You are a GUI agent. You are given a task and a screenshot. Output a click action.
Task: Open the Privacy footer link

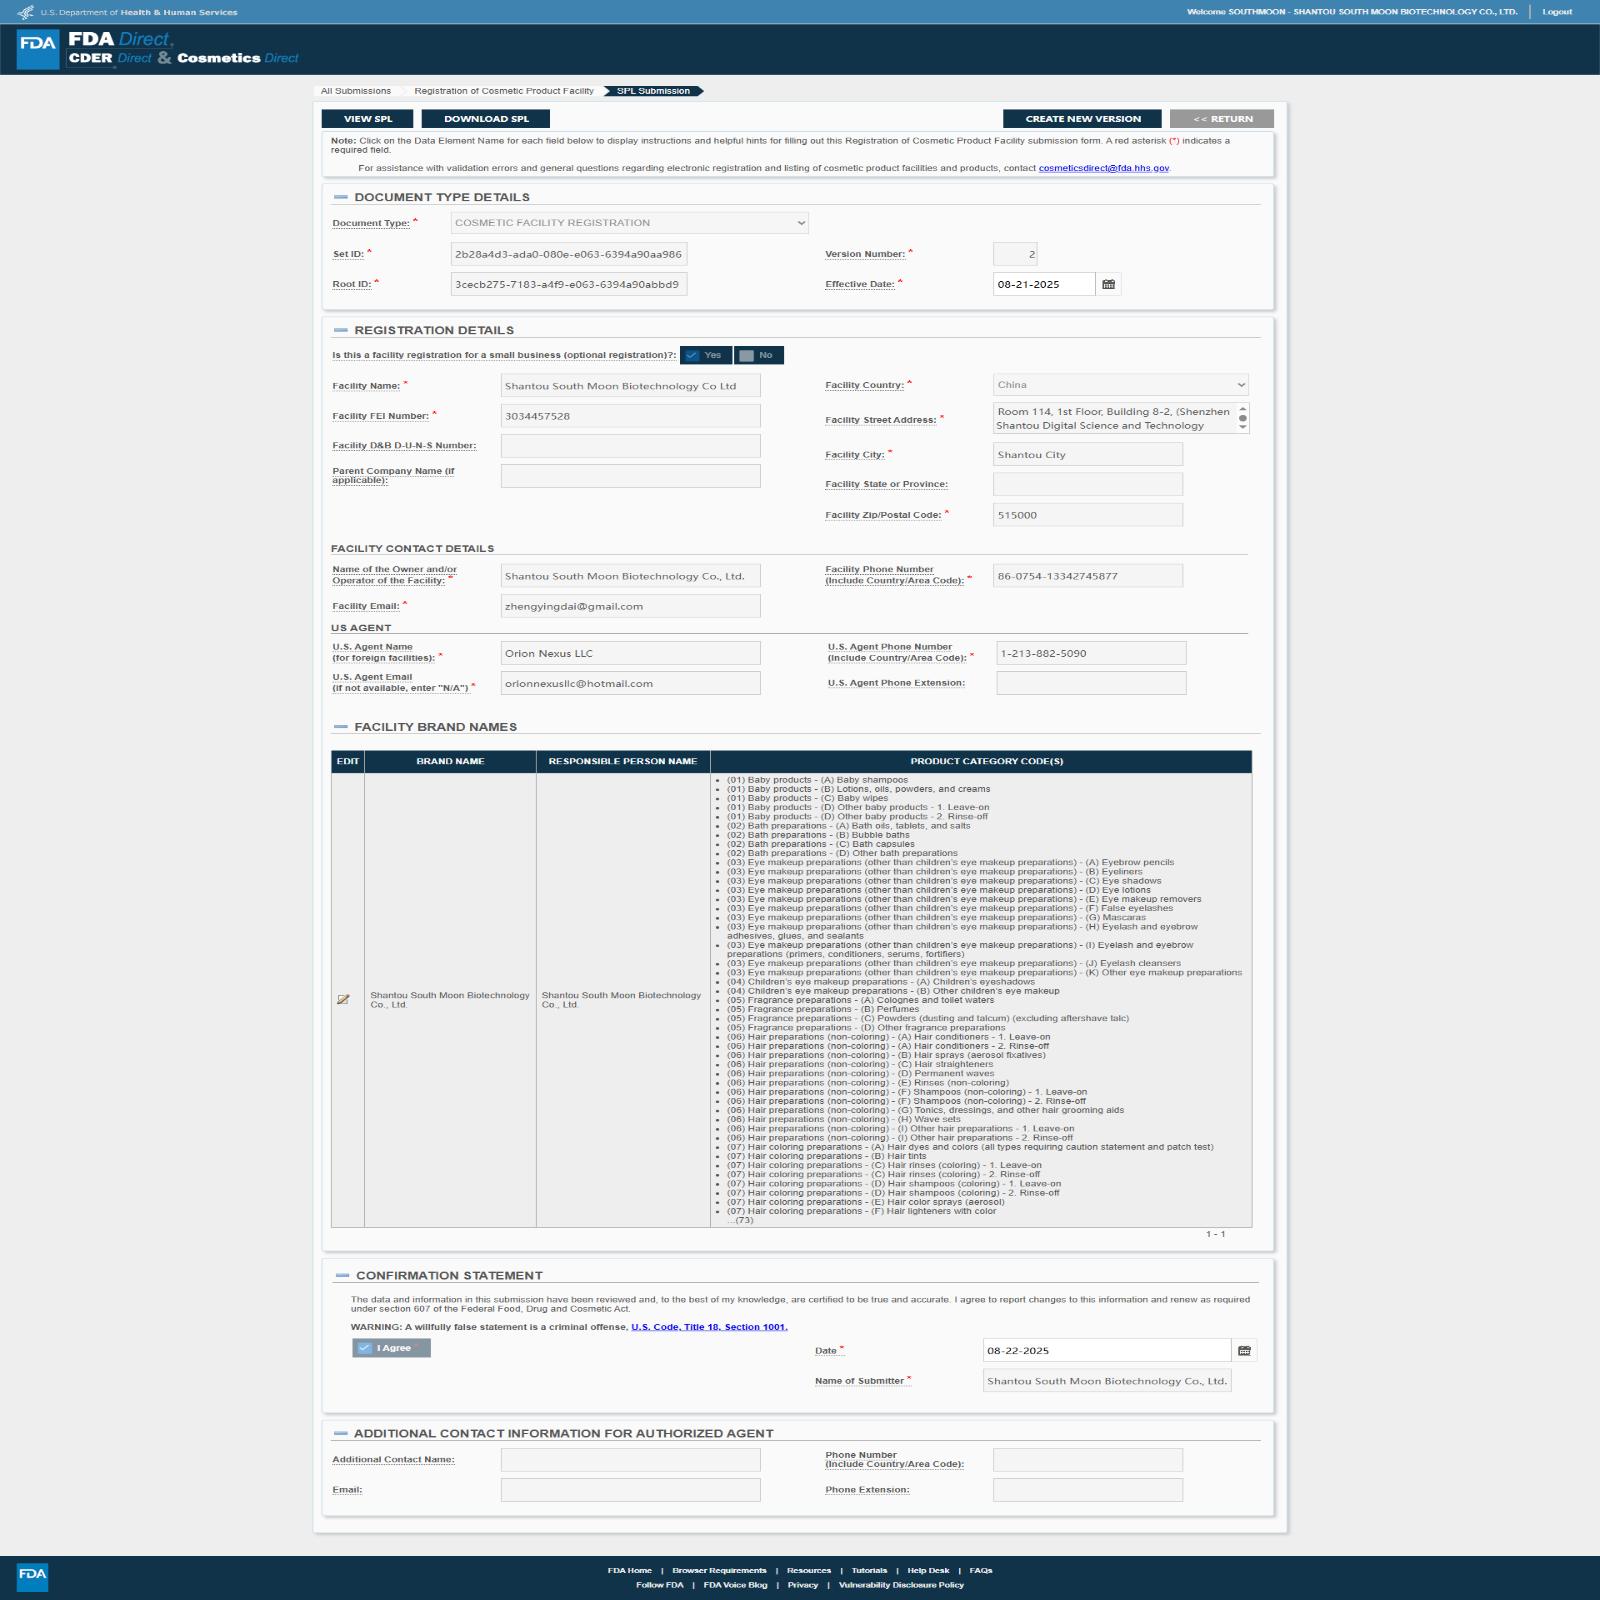click(803, 1585)
